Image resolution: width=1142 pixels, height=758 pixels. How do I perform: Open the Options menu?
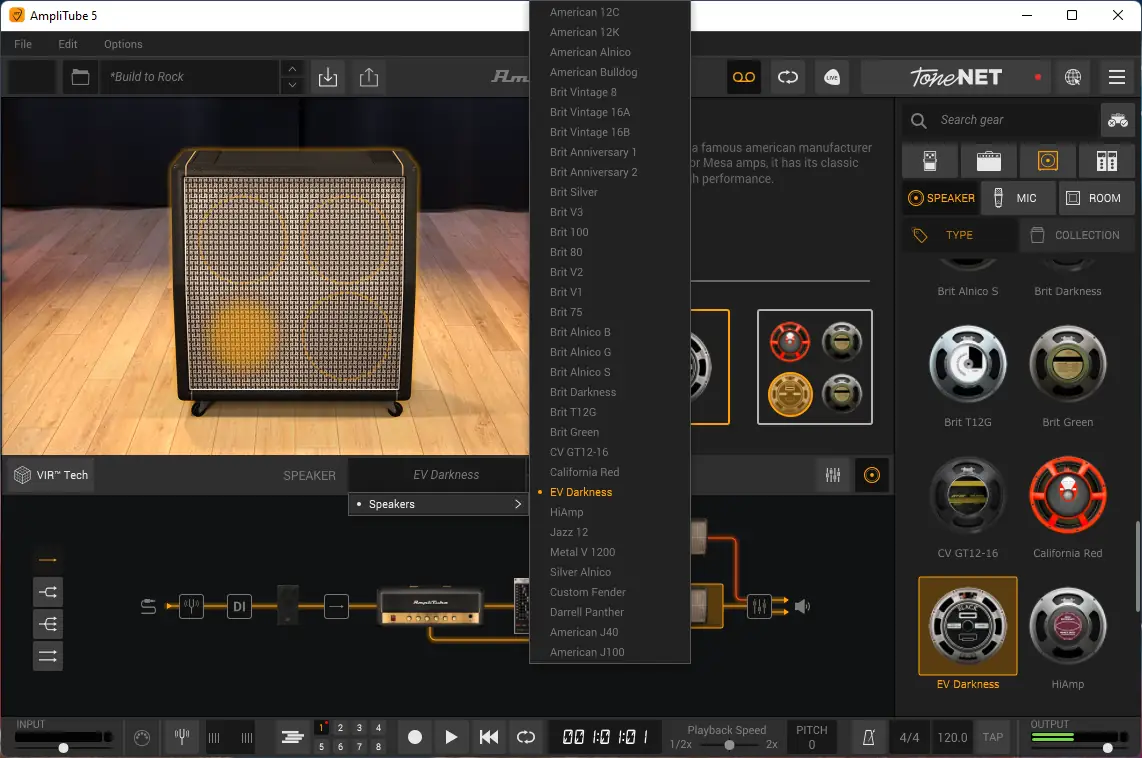(x=123, y=44)
